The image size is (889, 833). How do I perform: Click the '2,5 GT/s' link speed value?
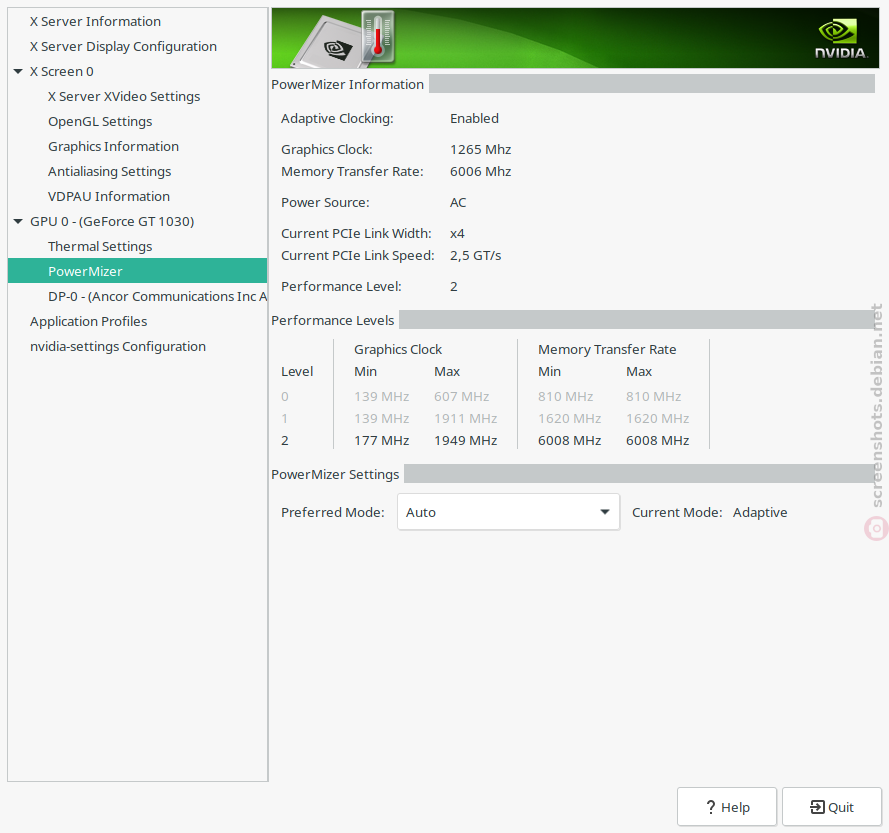pyautogui.click(x=476, y=256)
